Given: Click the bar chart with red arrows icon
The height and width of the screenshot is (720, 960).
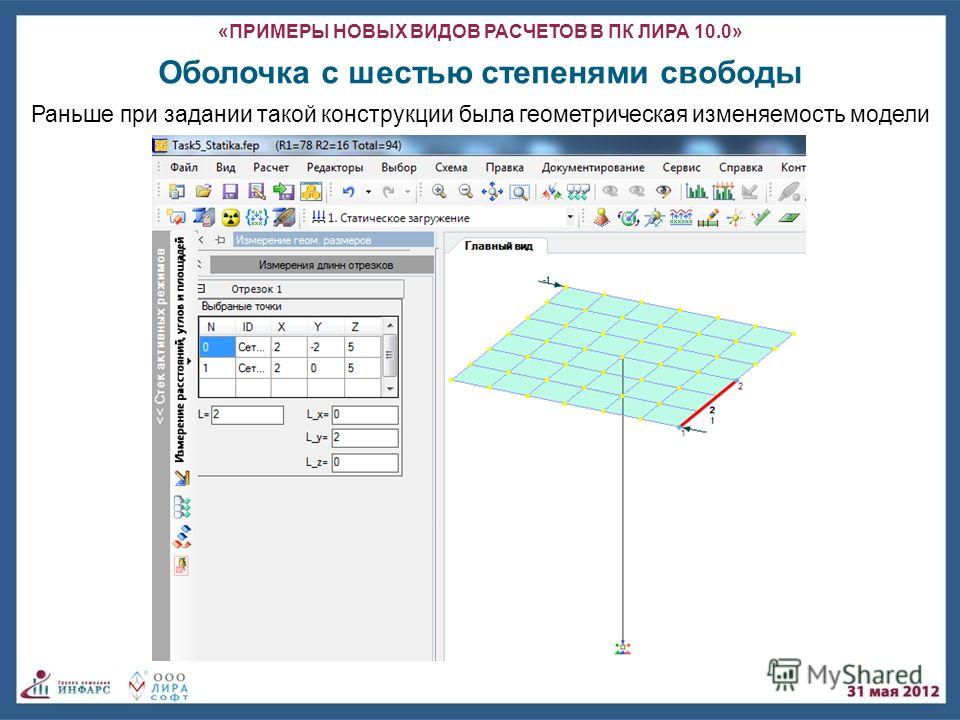Looking at the screenshot, I should [723, 192].
